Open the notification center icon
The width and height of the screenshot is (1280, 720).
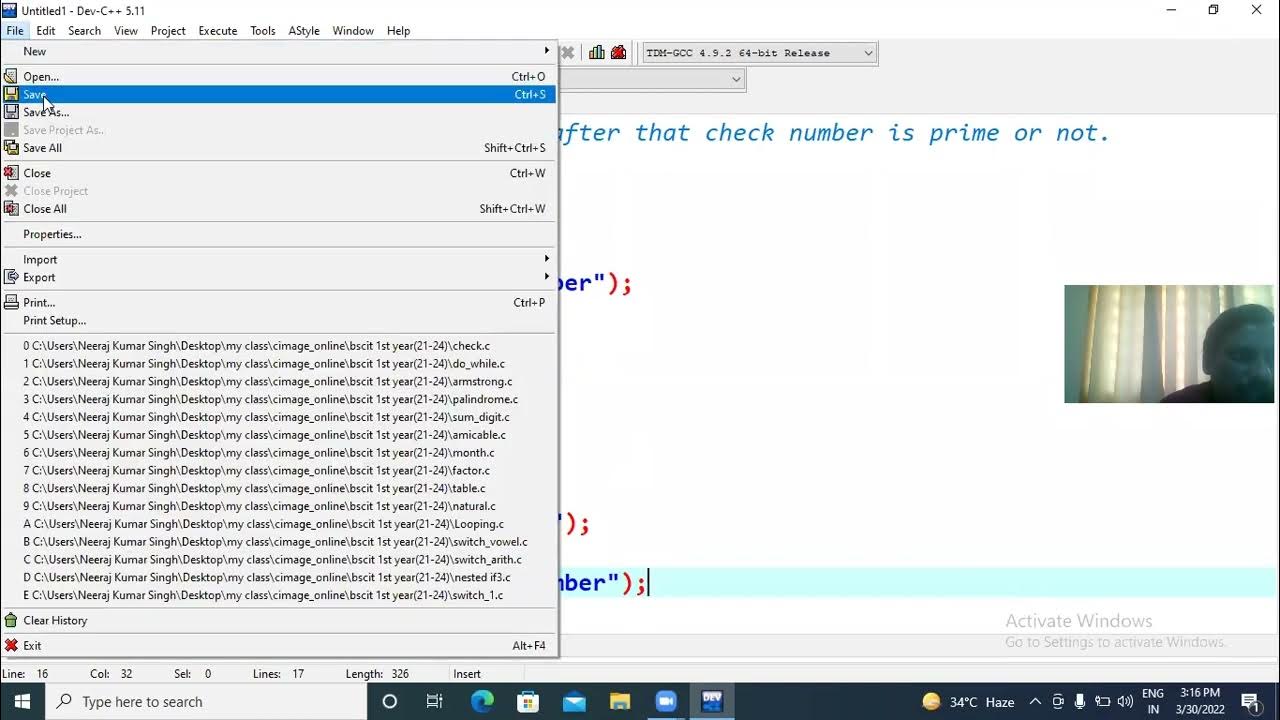click(1250, 702)
